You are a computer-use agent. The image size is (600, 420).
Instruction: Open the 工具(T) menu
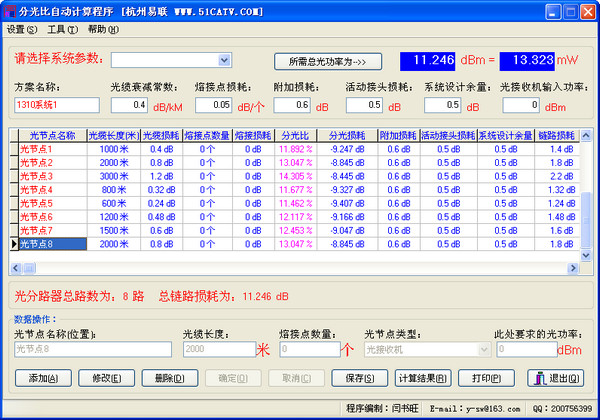coord(62,29)
